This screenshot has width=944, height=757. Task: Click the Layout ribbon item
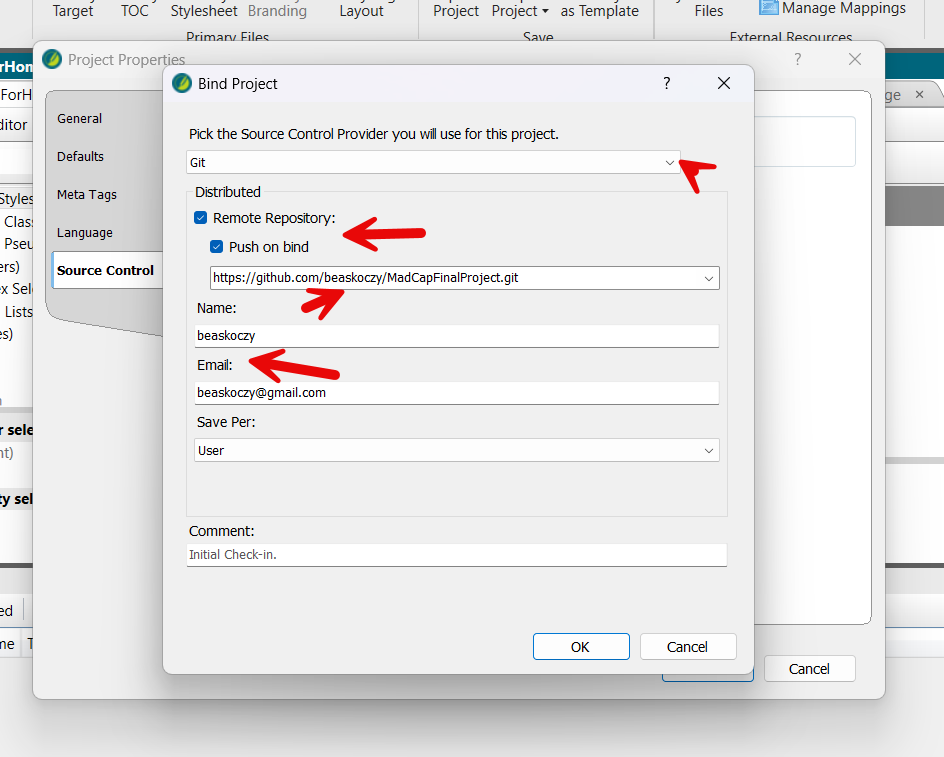click(361, 11)
